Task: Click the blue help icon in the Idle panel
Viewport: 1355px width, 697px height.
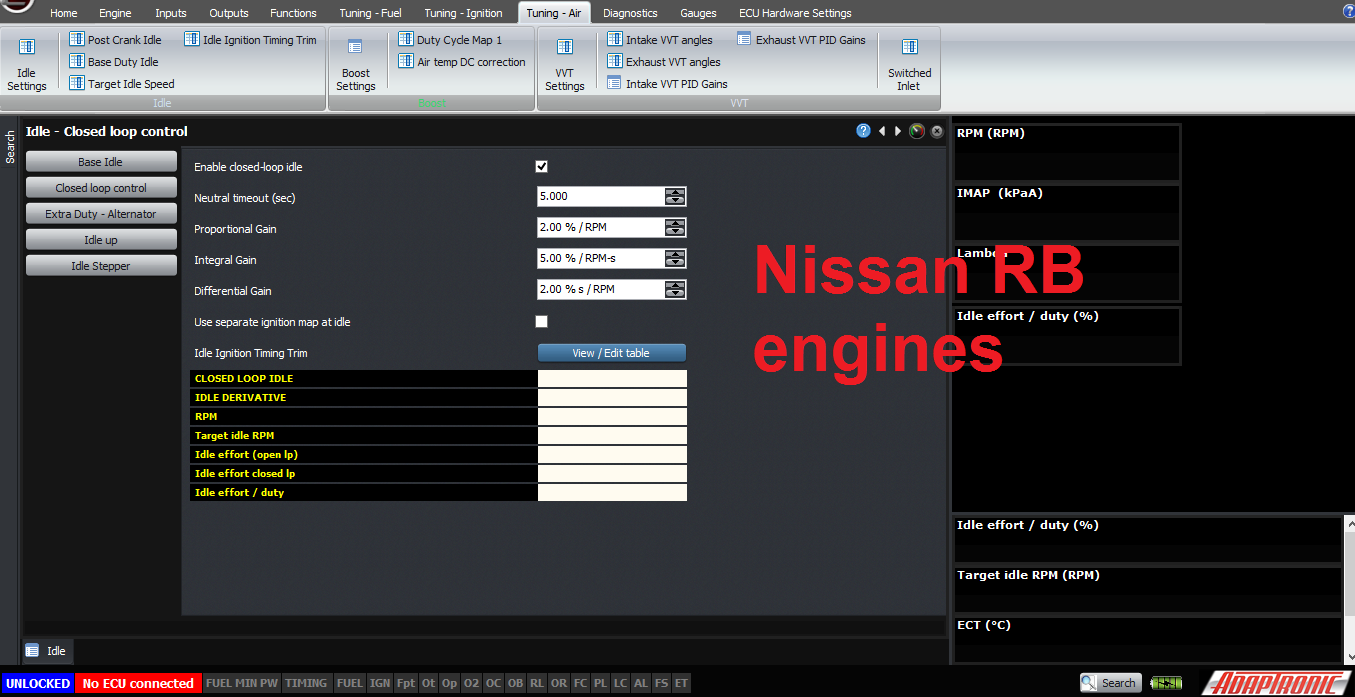Action: (x=863, y=131)
